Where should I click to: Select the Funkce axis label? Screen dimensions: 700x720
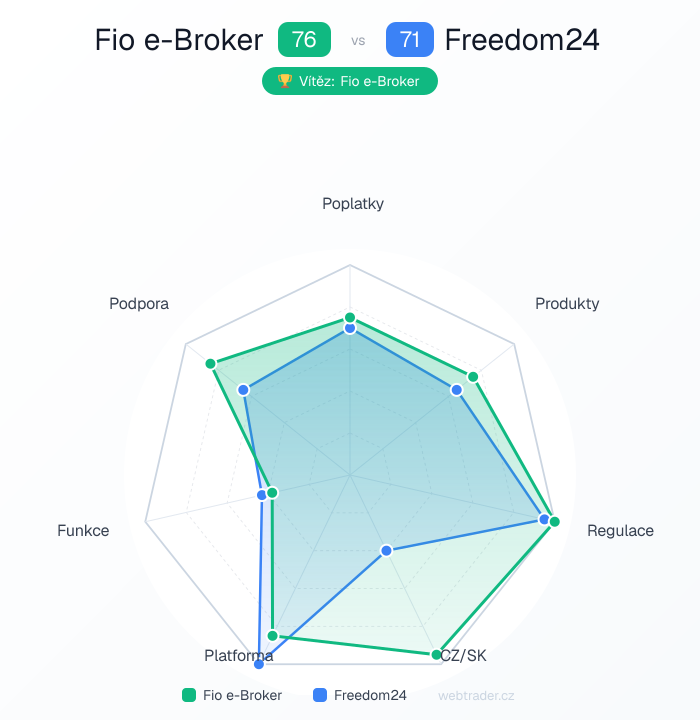coord(83,530)
